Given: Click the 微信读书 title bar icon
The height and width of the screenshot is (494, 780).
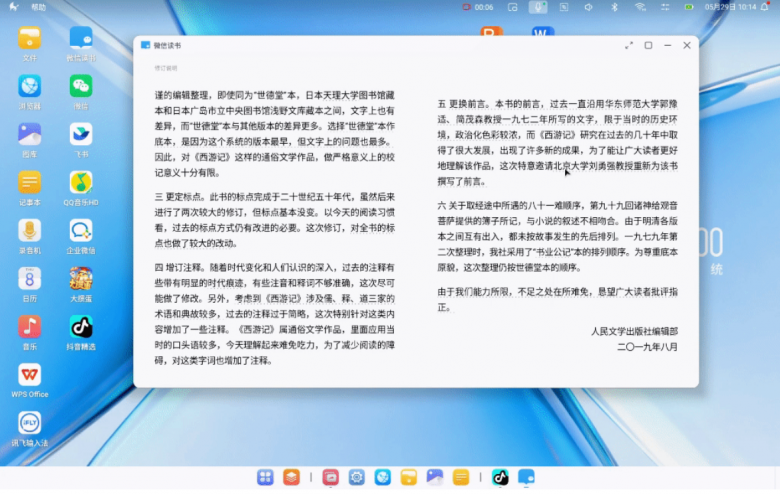Looking at the screenshot, I should [x=145, y=45].
